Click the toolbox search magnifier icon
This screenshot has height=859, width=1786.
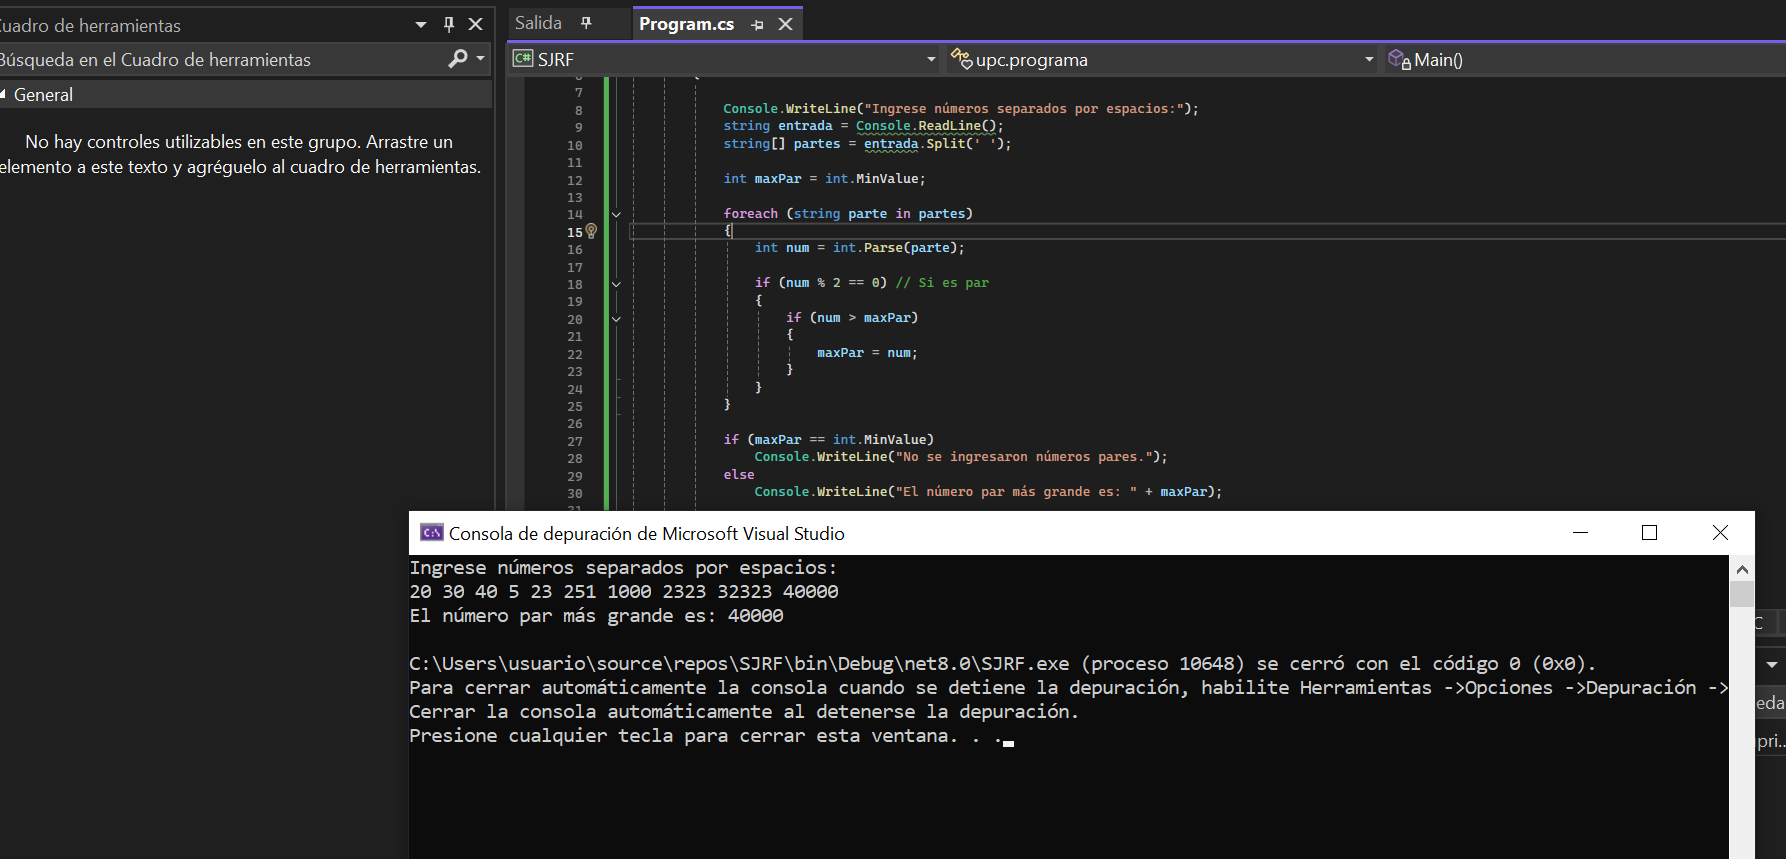point(458,59)
